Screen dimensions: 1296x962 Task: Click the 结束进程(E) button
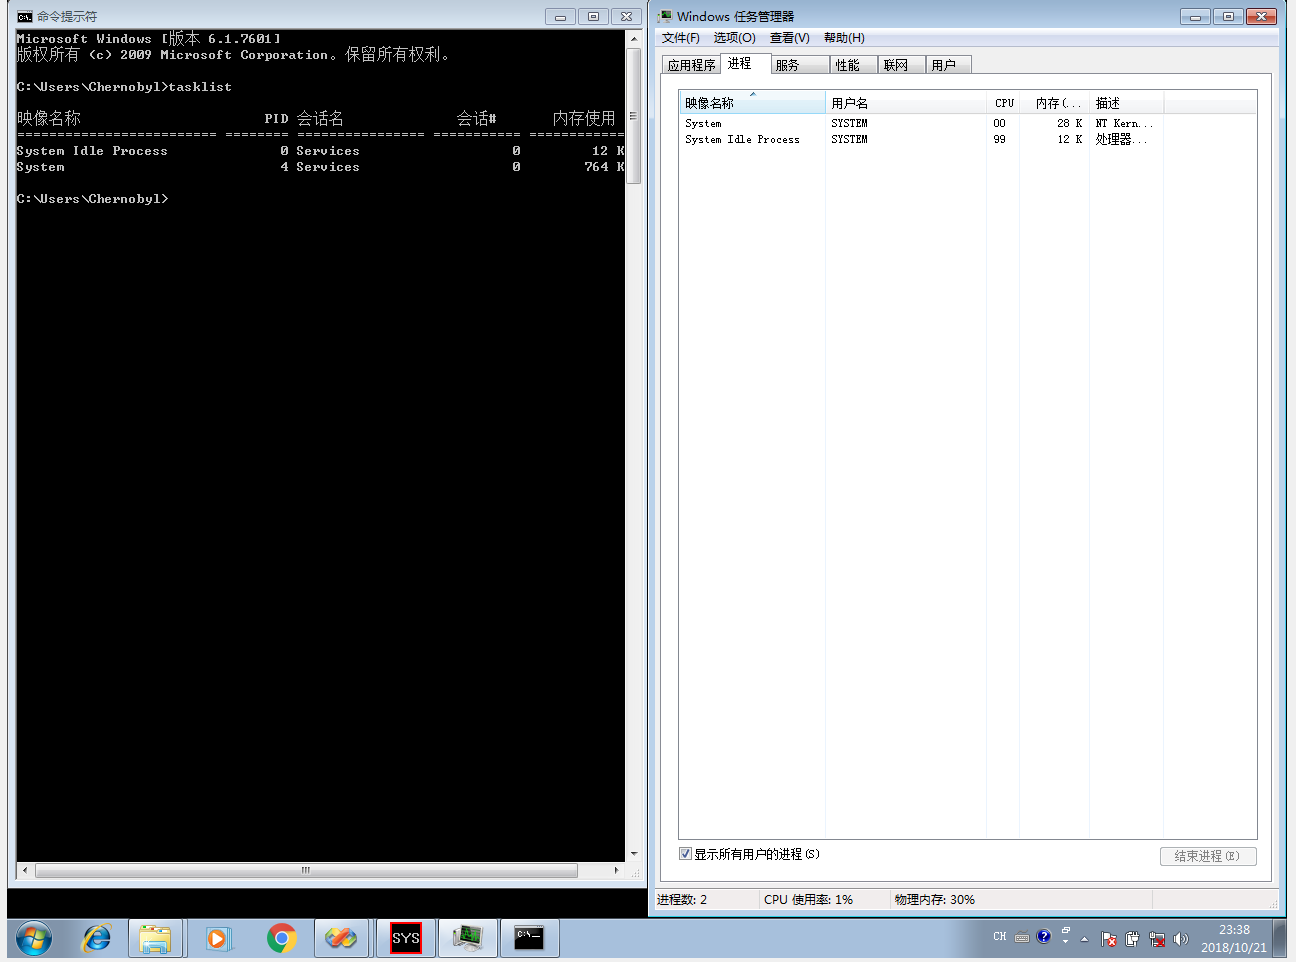tap(1208, 856)
